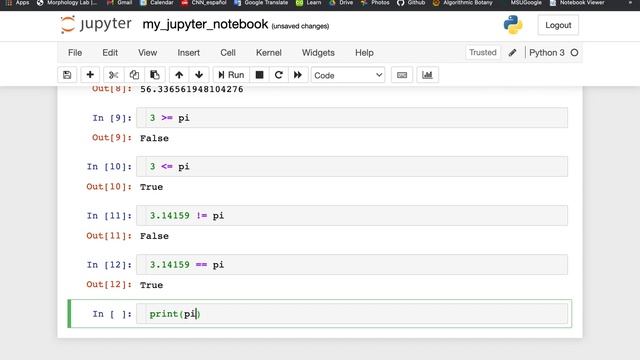Open the Google Translate bookmark

261,3
